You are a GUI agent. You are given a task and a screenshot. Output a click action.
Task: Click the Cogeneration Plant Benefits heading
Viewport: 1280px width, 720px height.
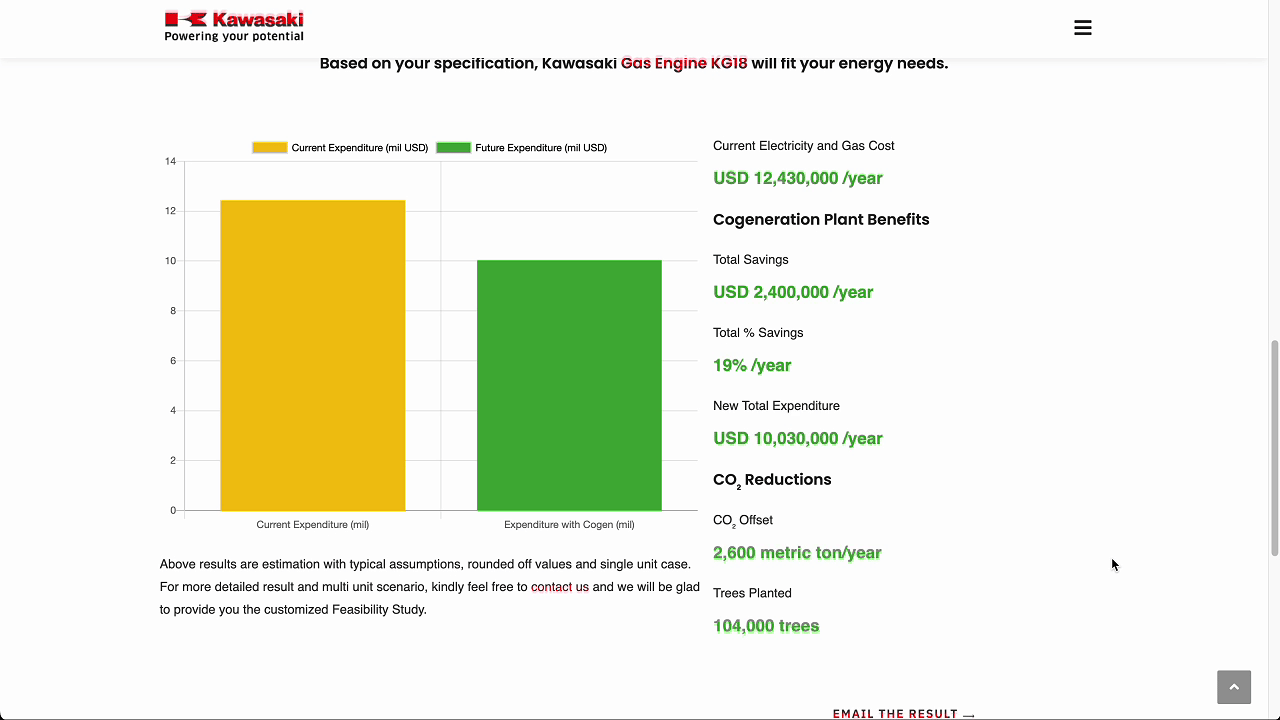821,219
